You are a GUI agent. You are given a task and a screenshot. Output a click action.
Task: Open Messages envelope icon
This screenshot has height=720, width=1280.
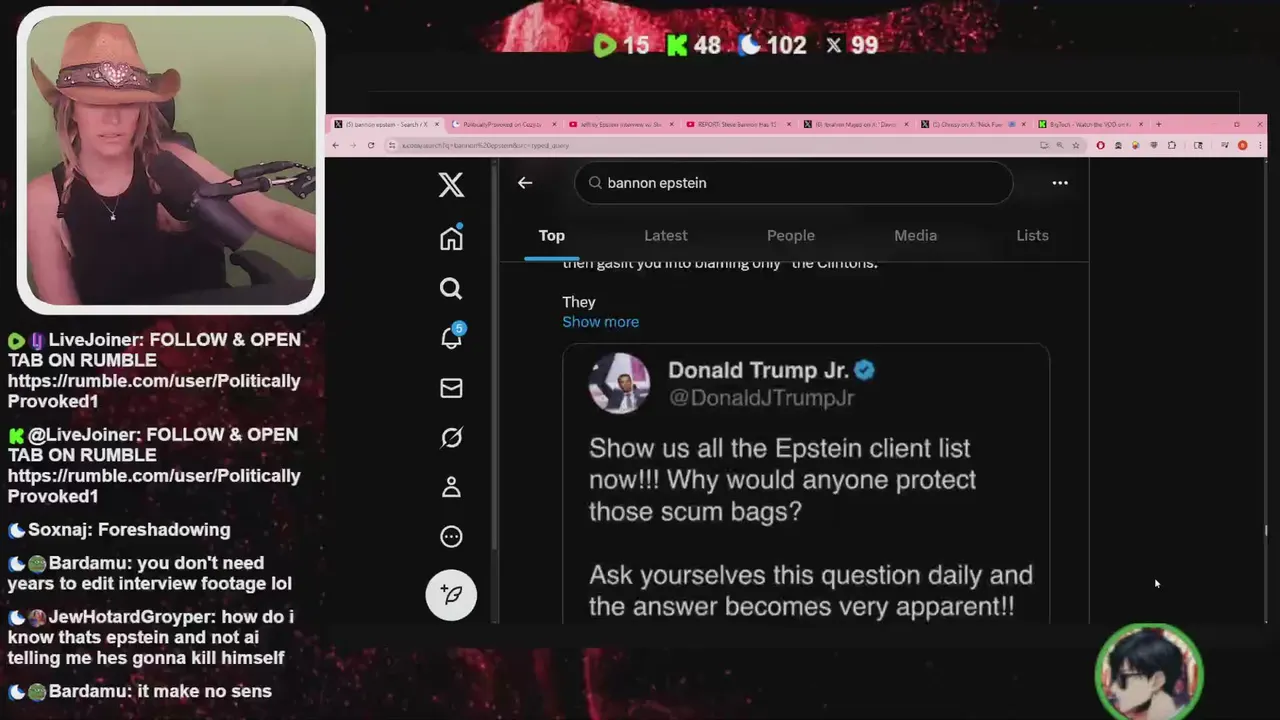pyautogui.click(x=451, y=388)
